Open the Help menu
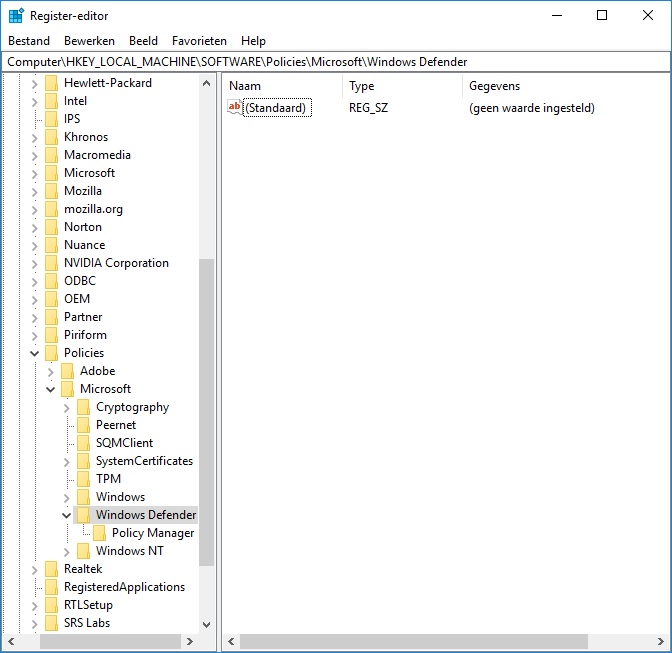This screenshot has height=653, width=672. click(x=253, y=41)
